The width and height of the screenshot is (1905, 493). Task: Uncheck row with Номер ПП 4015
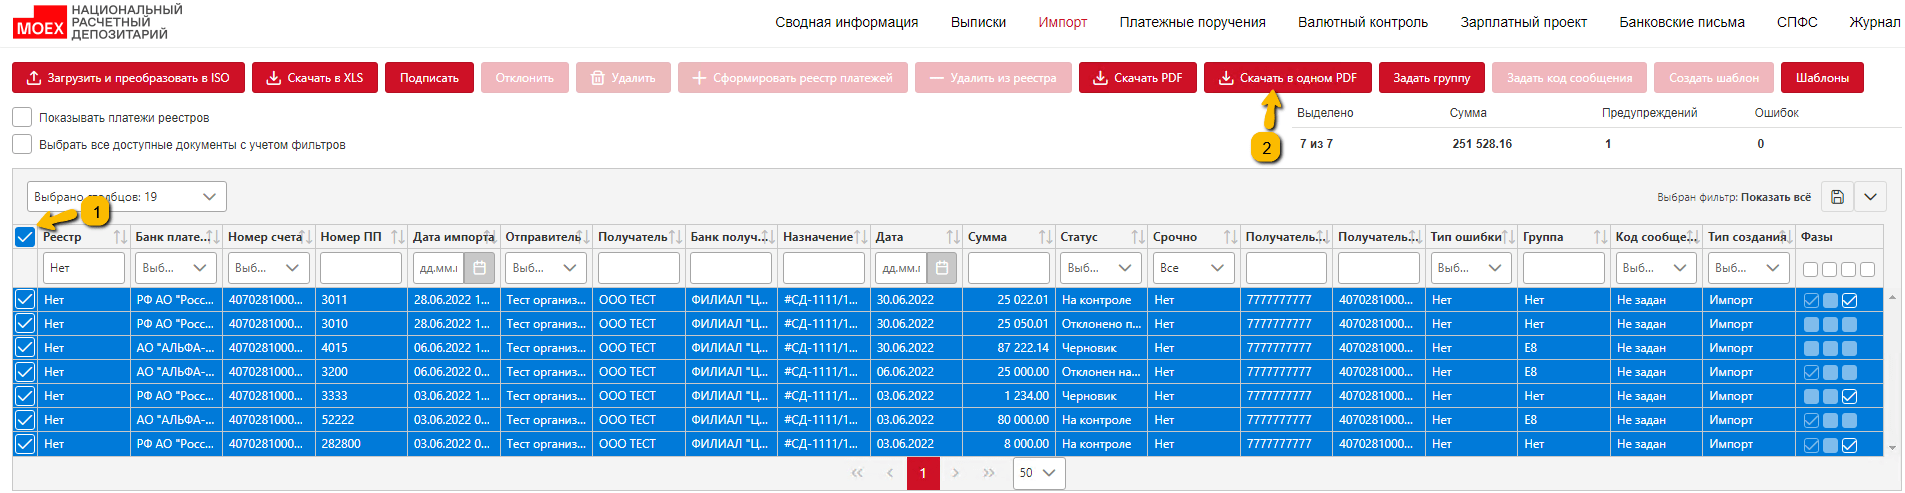25,348
